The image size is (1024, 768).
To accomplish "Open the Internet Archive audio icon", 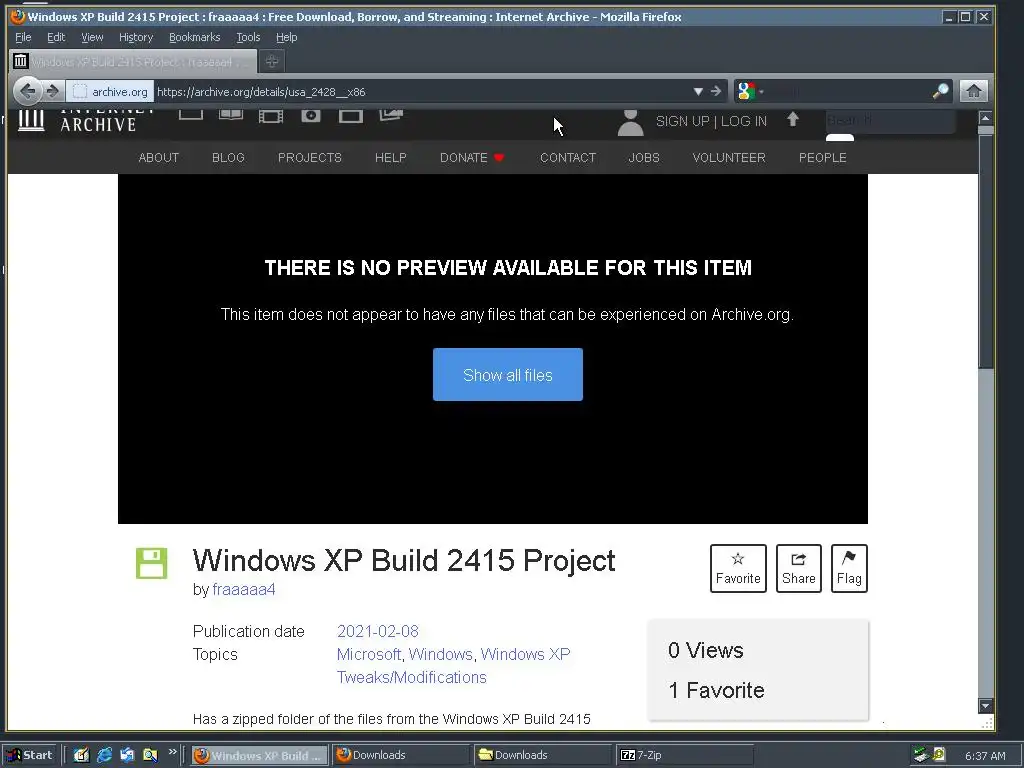I will 311,116.
